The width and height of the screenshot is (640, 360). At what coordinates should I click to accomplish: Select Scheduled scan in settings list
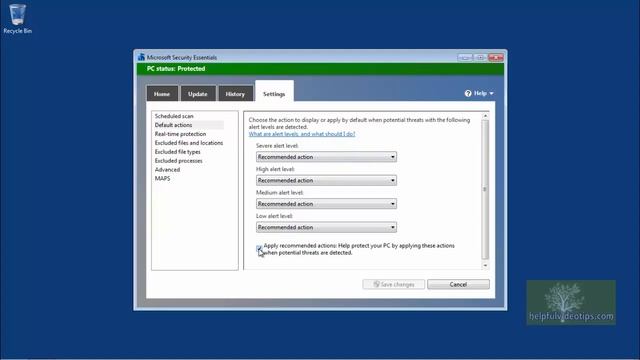tap(174, 116)
